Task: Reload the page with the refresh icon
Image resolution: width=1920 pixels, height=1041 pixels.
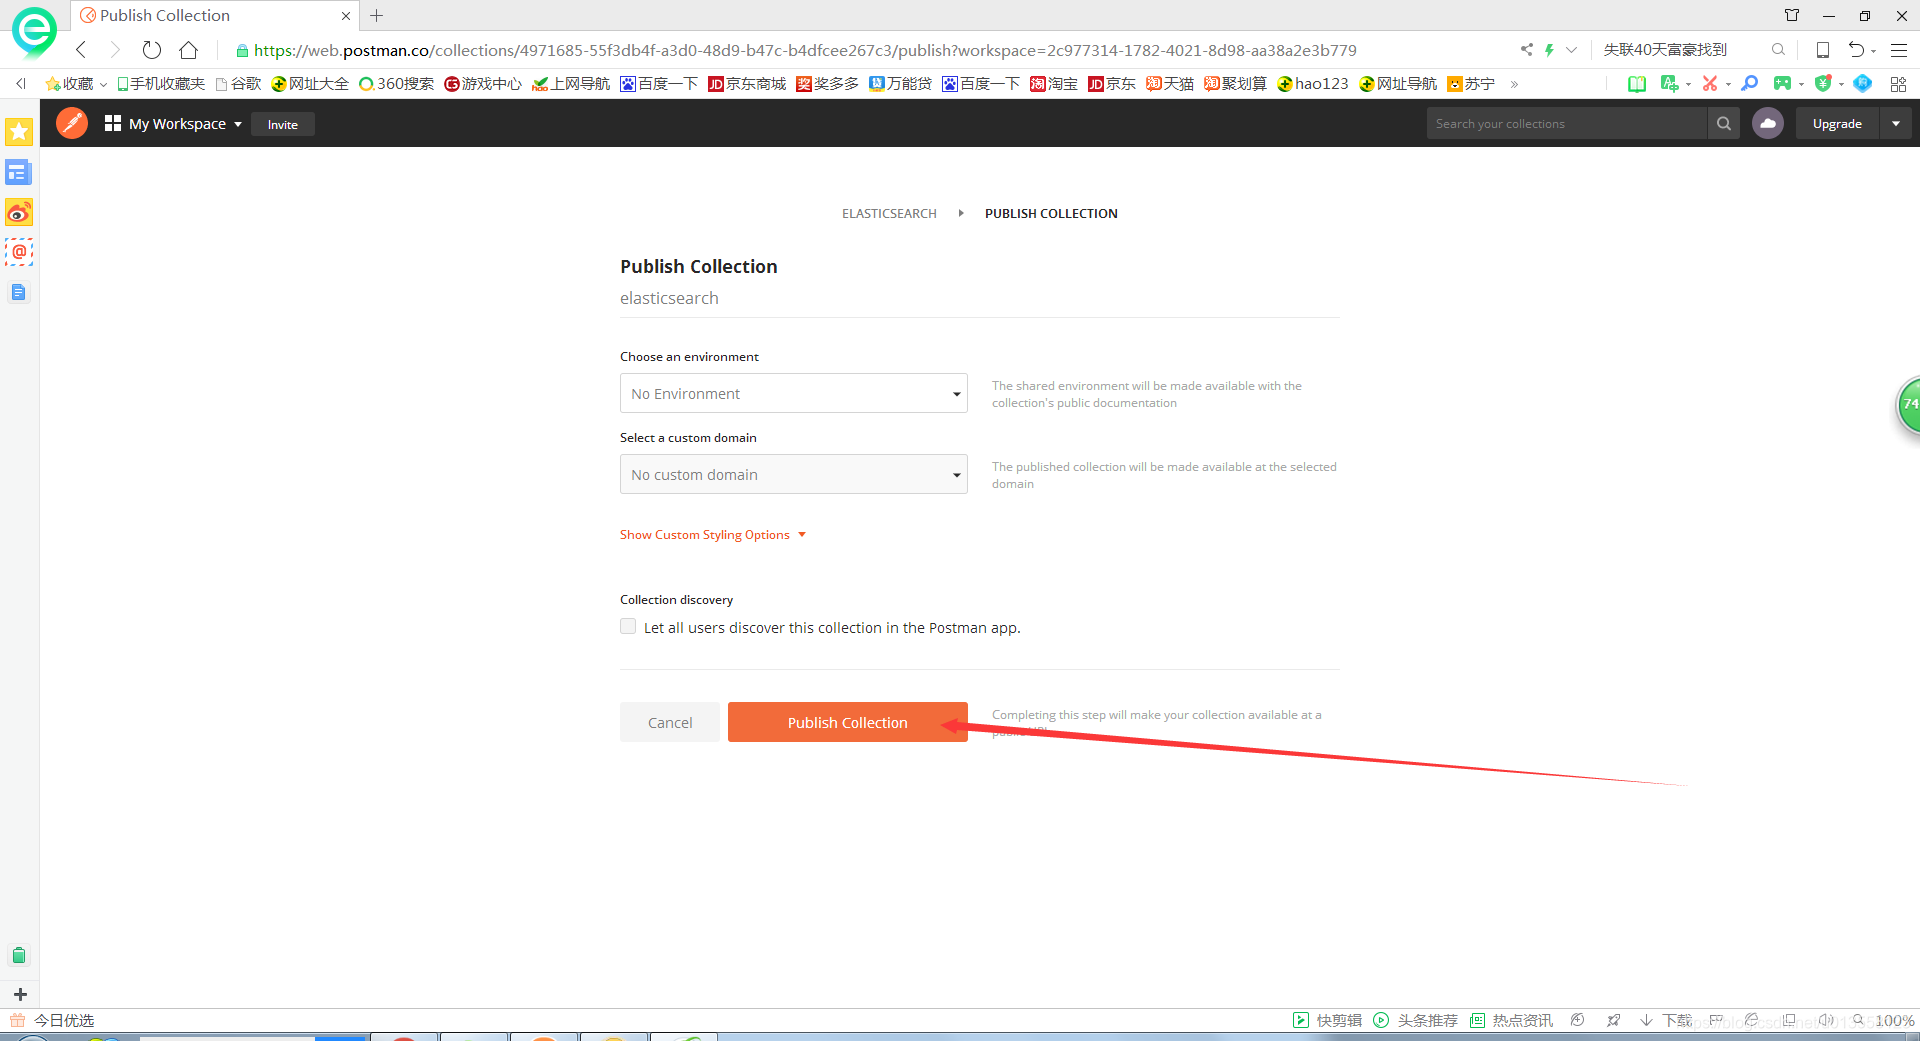Action: pyautogui.click(x=152, y=50)
